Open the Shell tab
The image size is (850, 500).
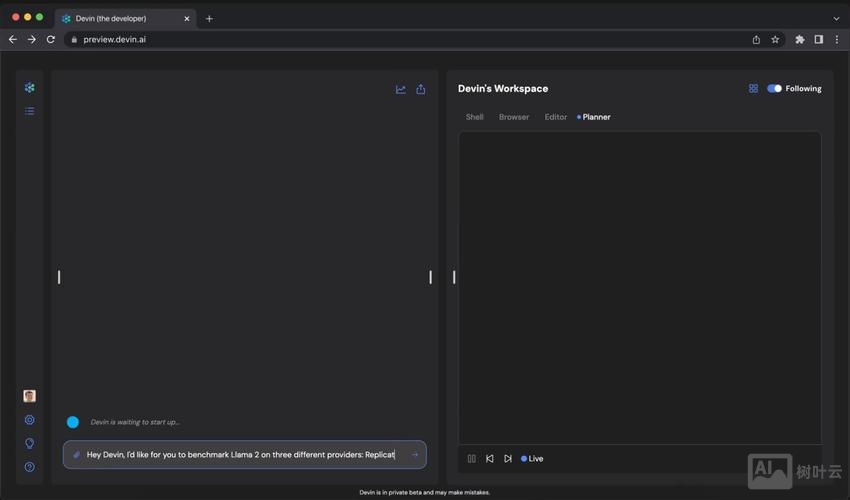(474, 117)
